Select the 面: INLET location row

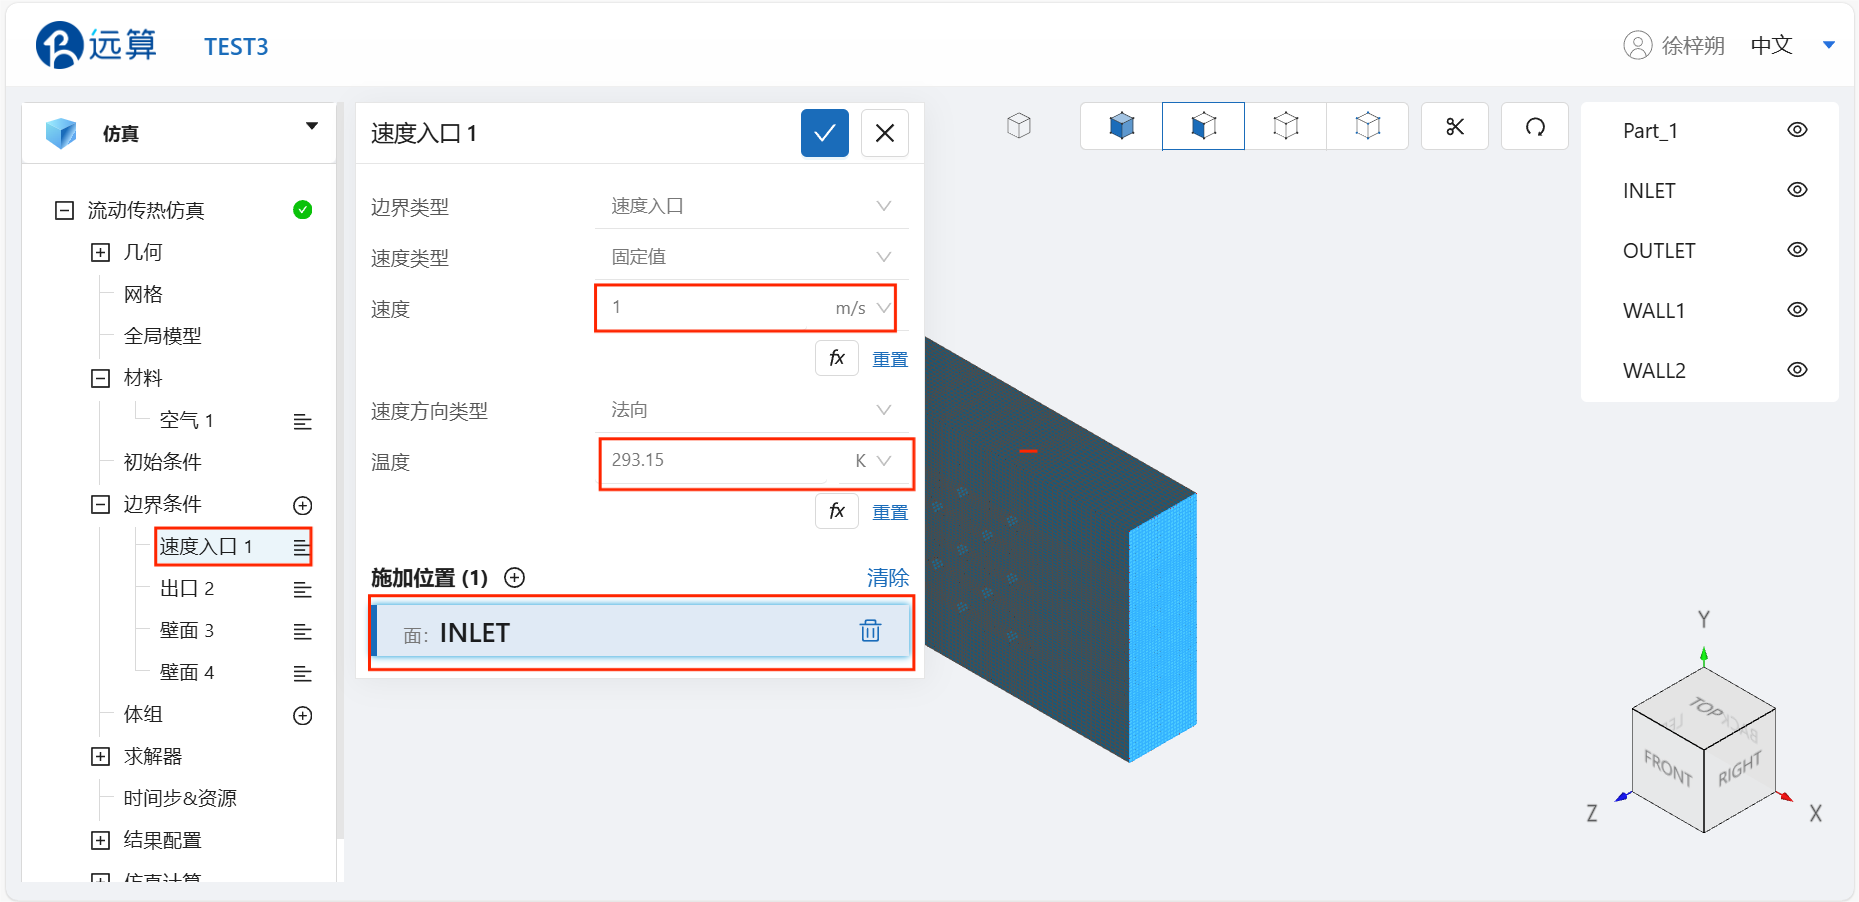coord(640,631)
